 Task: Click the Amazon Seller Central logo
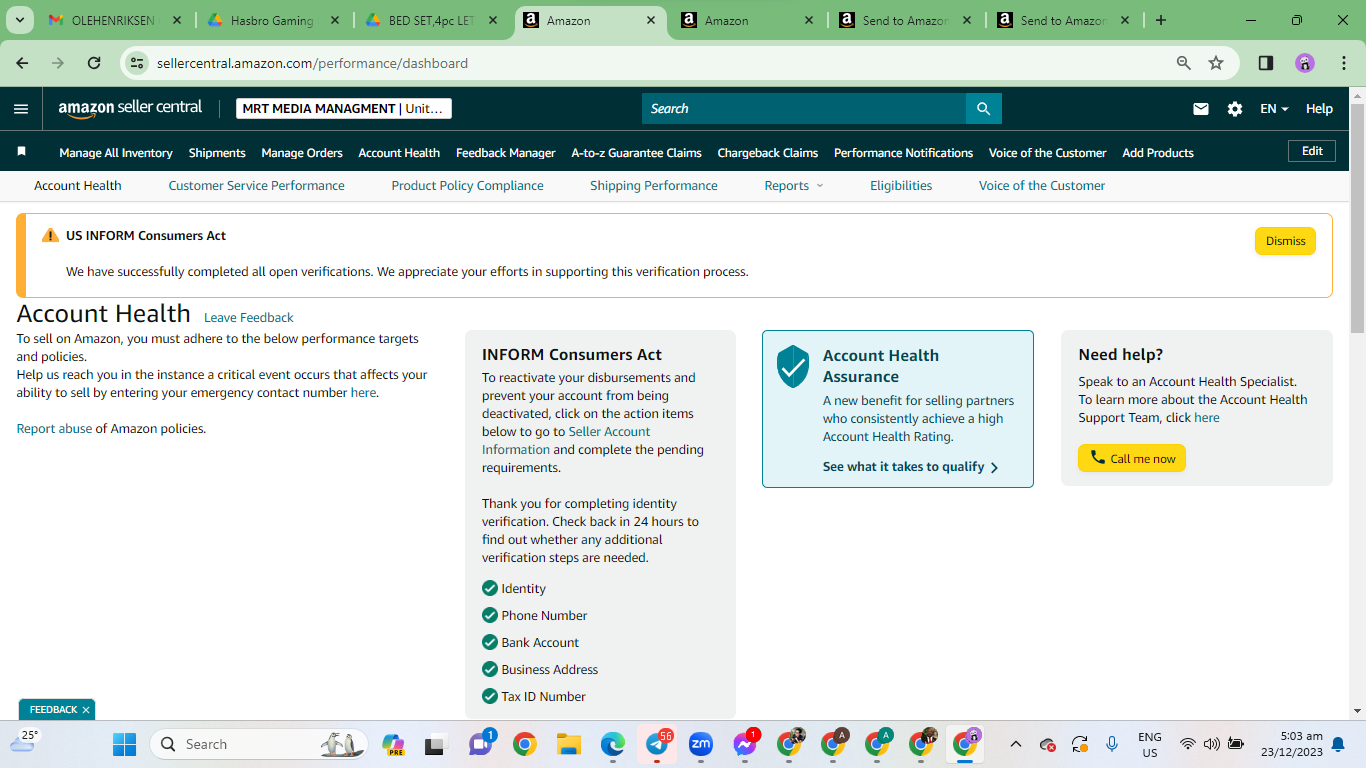pyautogui.click(x=130, y=108)
